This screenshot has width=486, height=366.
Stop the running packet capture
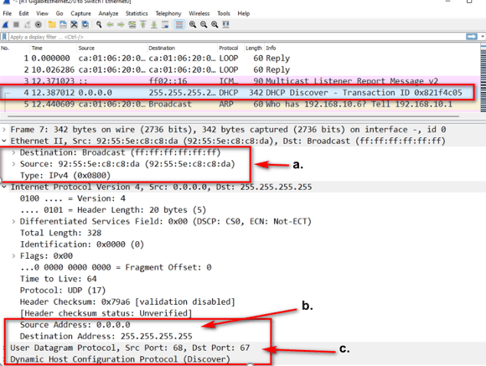(16, 25)
